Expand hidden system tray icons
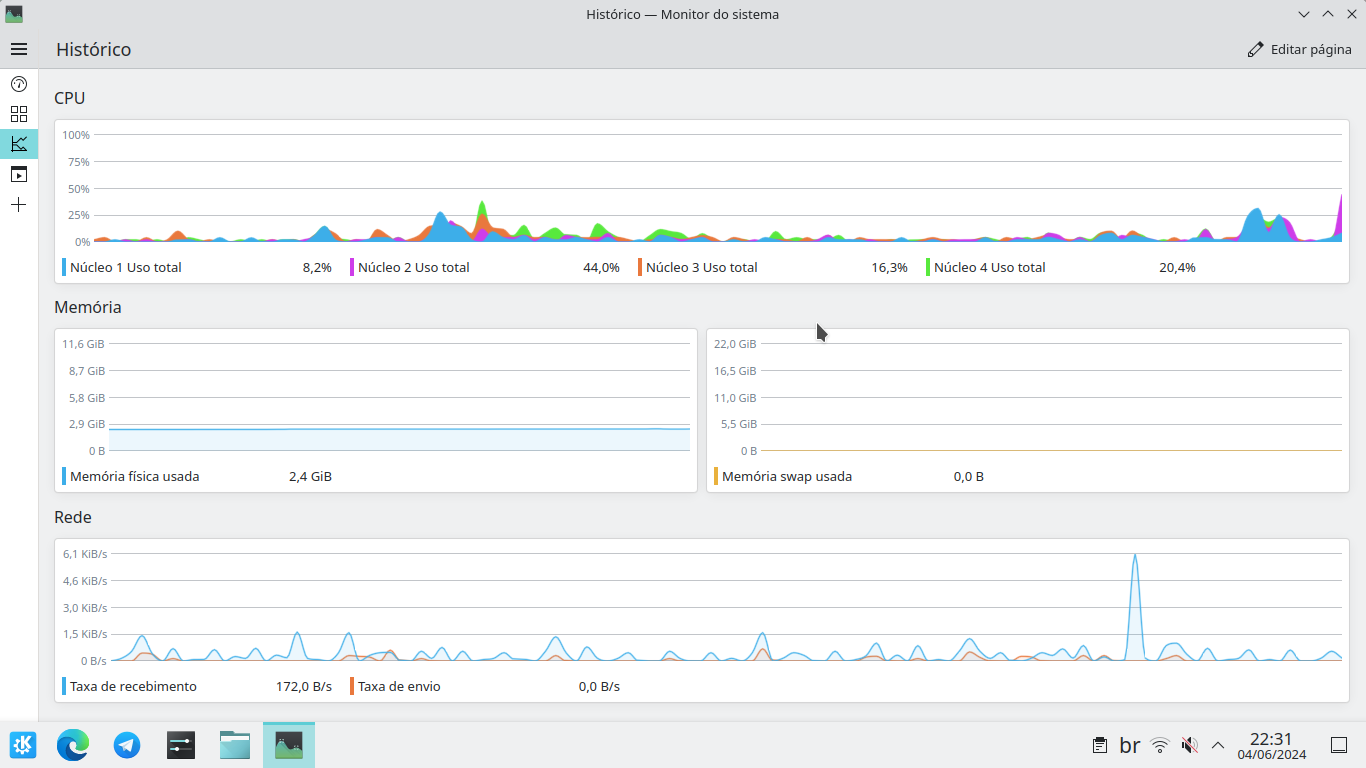 [x=1218, y=745]
